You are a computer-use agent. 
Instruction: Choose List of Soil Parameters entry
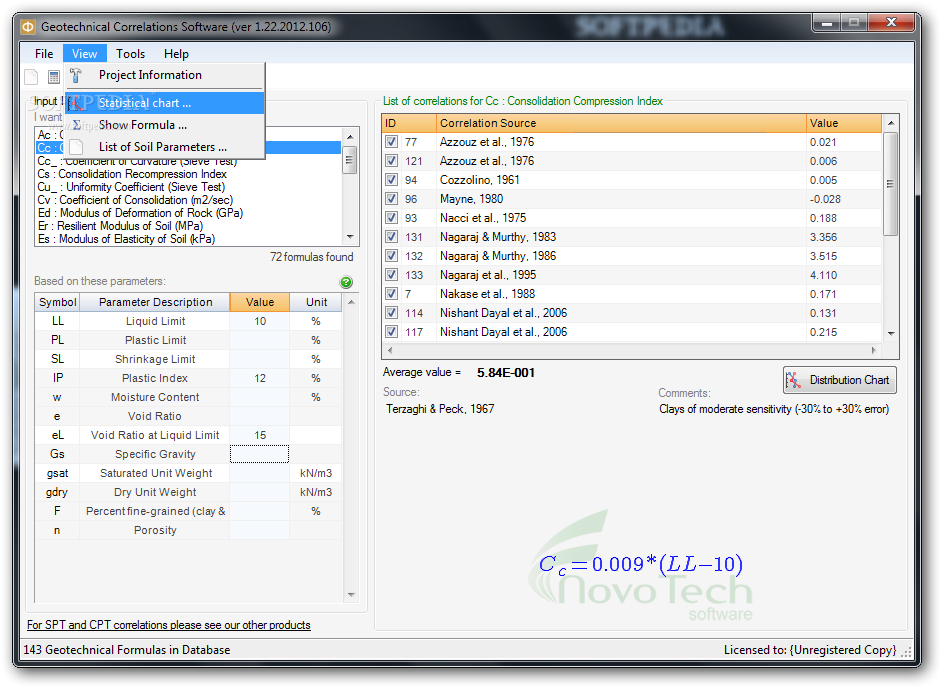point(164,147)
